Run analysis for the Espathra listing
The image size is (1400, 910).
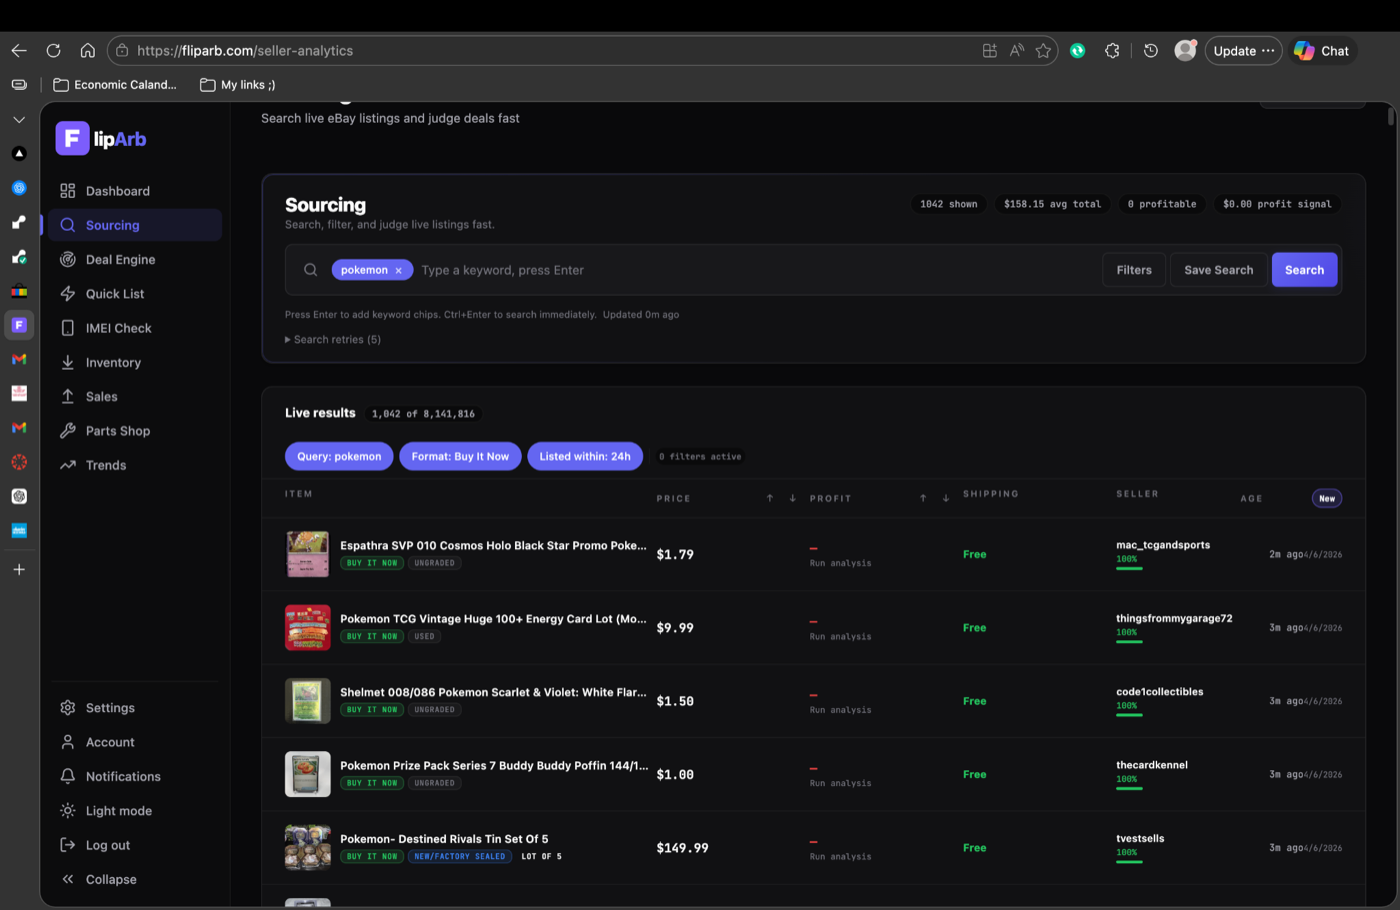[x=840, y=563]
